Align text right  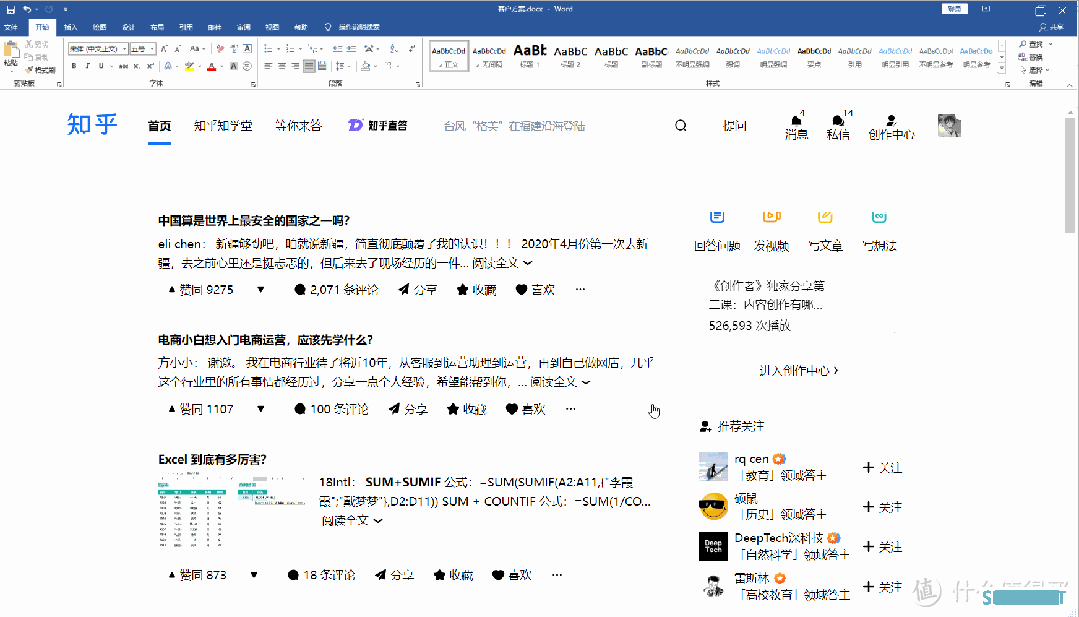(x=295, y=66)
